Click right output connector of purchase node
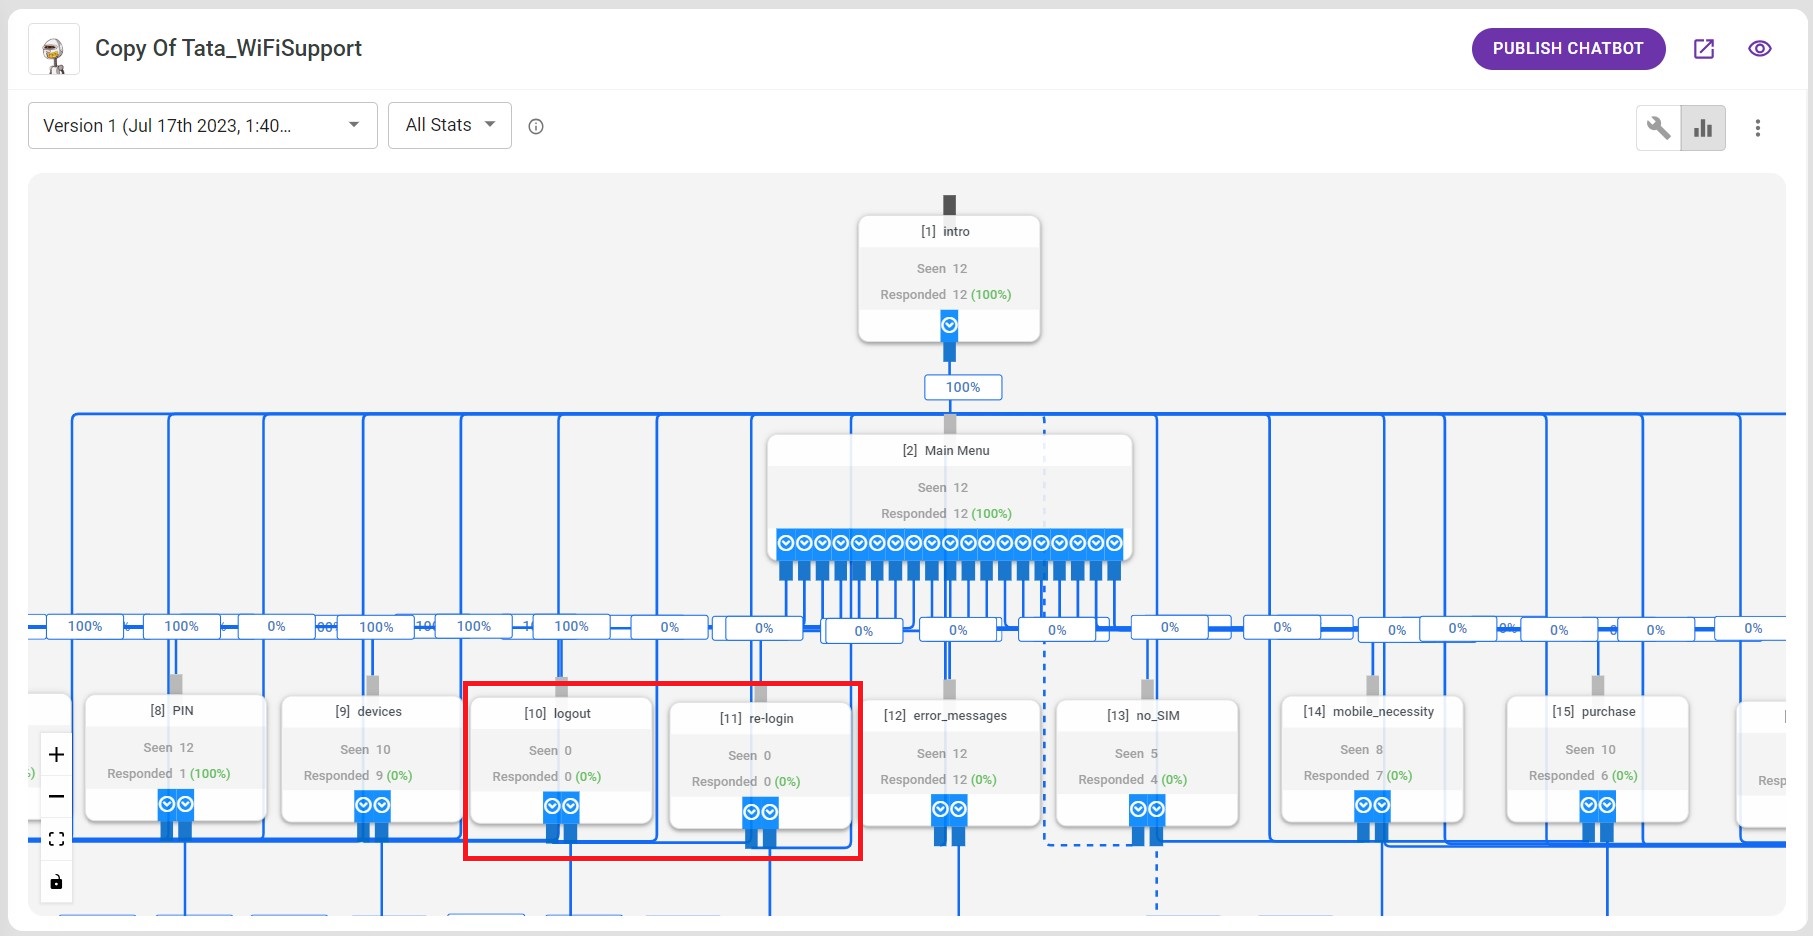This screenshot has height=936, width=1813. point(1606,805)
